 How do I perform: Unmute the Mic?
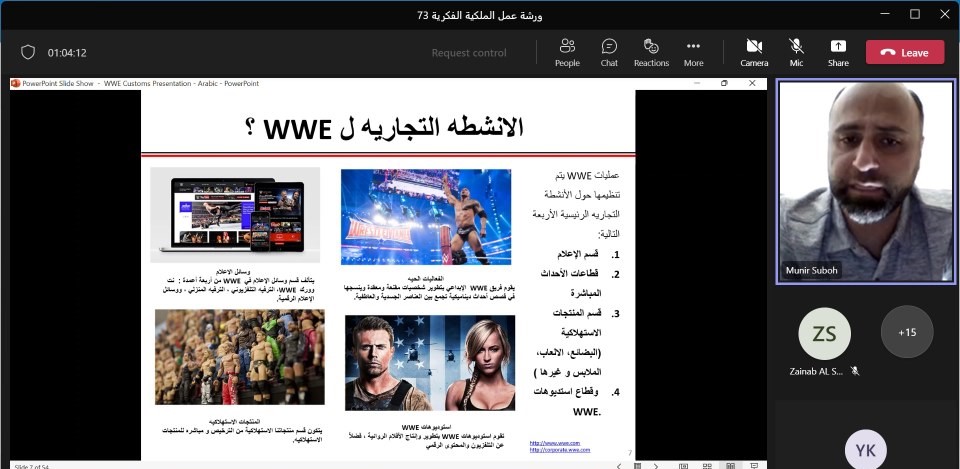click(796, 53)
